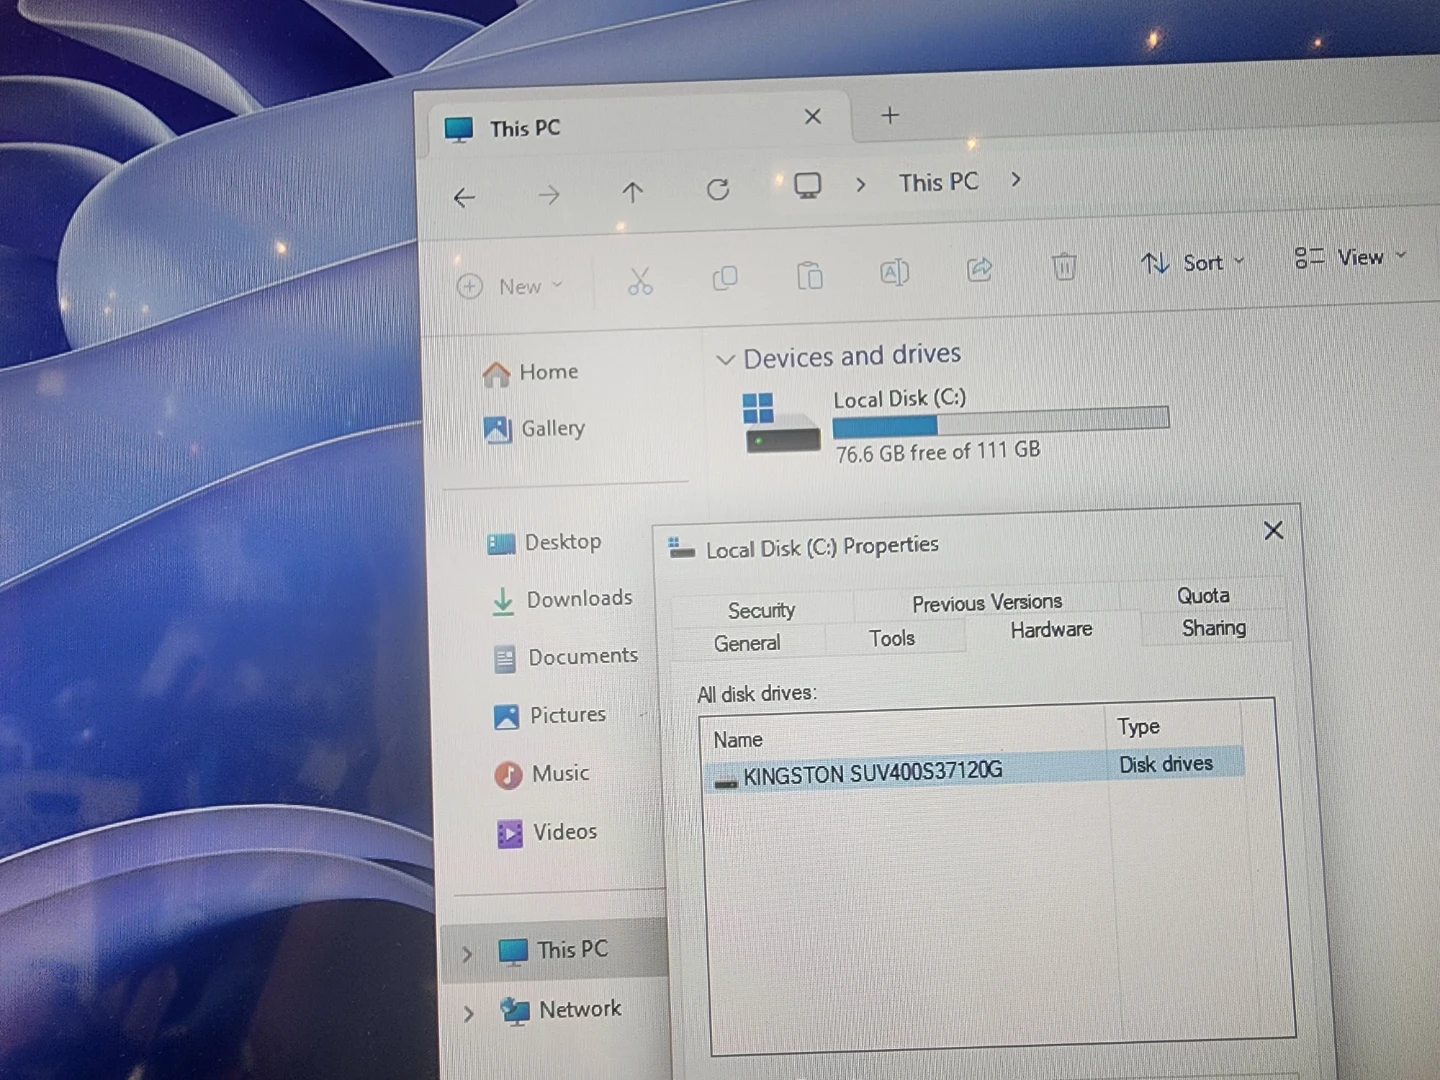Switch to the Security tab
Viewport: 1440px width, 1080px height.
coord(761,610)
